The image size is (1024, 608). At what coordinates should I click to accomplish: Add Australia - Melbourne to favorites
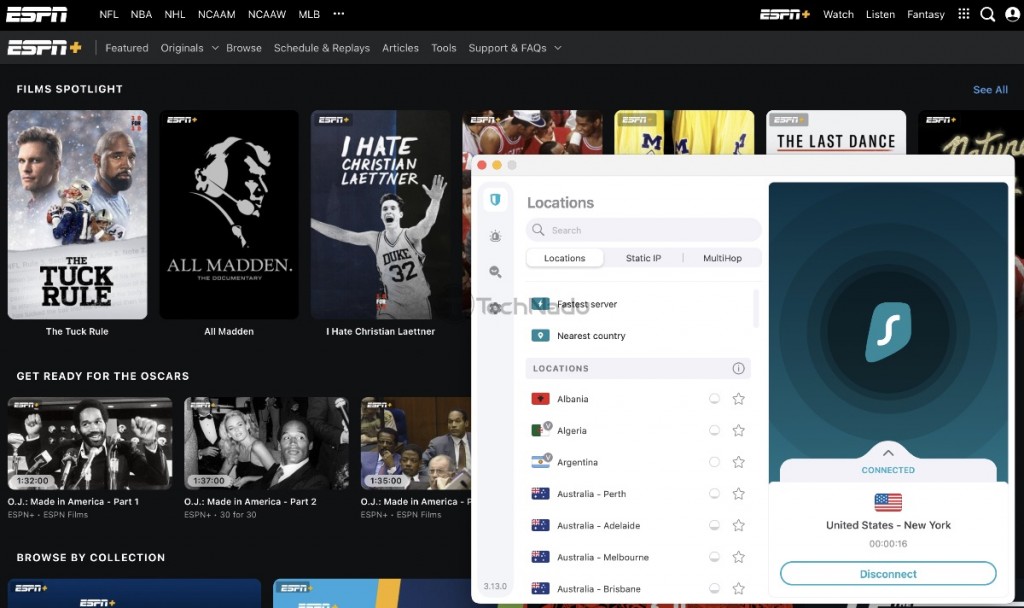coord(739,557)
